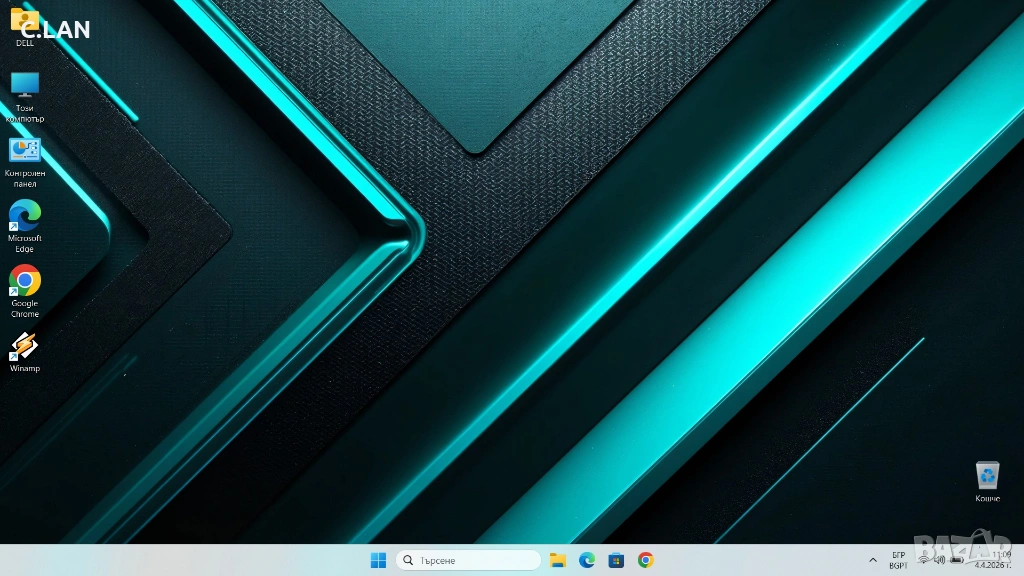Screen dimensions: 1024x576
Task: Open File Explorer from the taskbar
Action: pyautogui.click(x=558, y=560)
